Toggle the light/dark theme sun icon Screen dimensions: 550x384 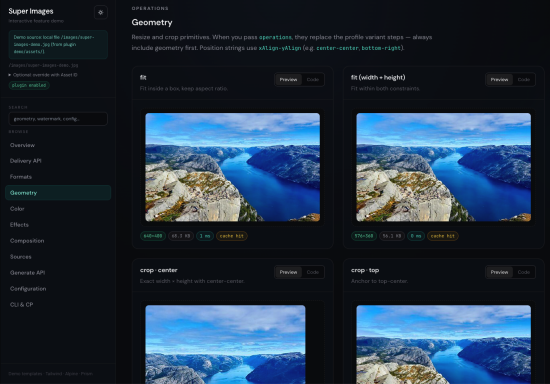tap(101, 13)
